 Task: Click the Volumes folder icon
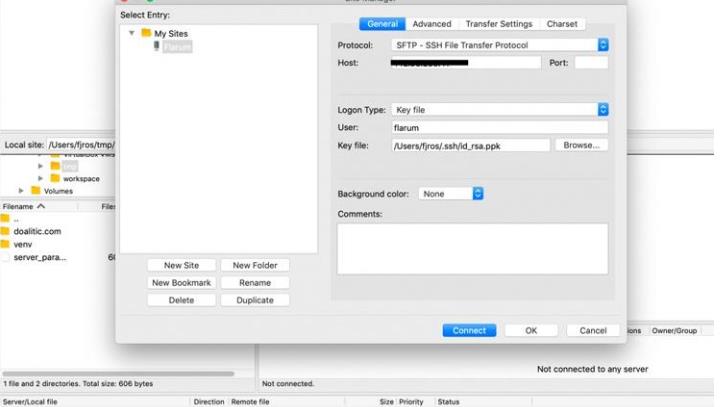point(36,191)
